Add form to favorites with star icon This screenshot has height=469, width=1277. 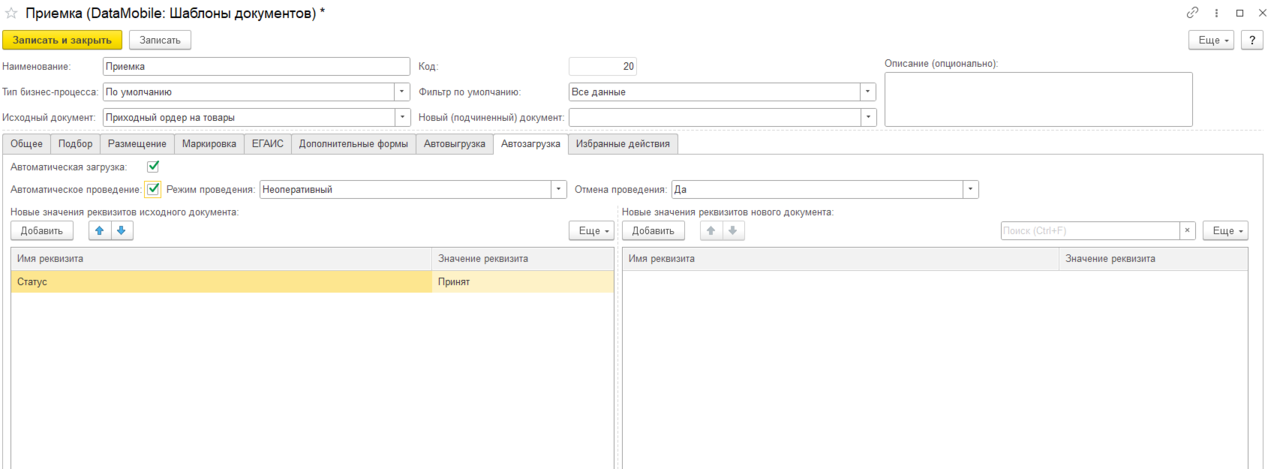(12, 13)
